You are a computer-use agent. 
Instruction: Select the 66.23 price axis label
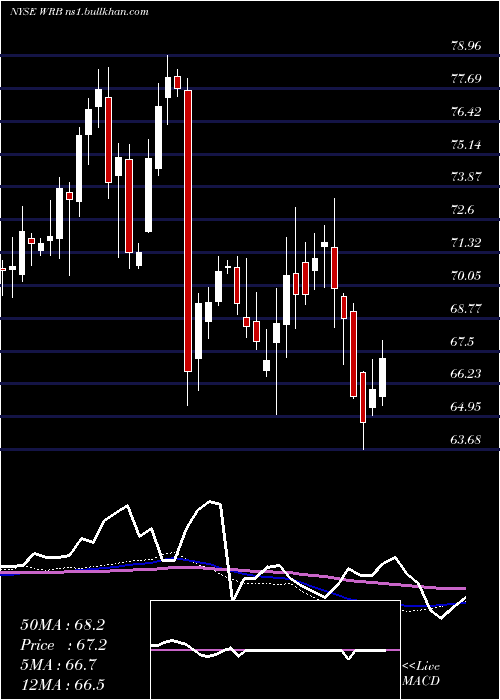pyautogui.click(x=466, y=374)
